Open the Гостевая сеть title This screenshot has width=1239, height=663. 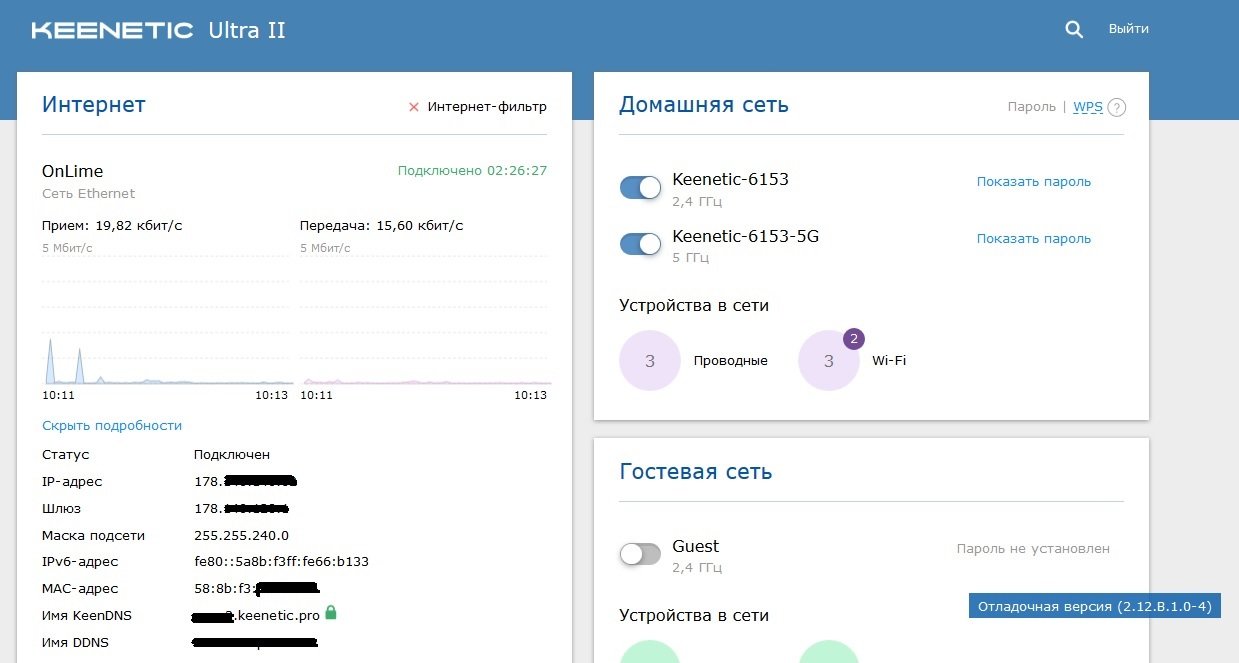(x=696, y=471)
